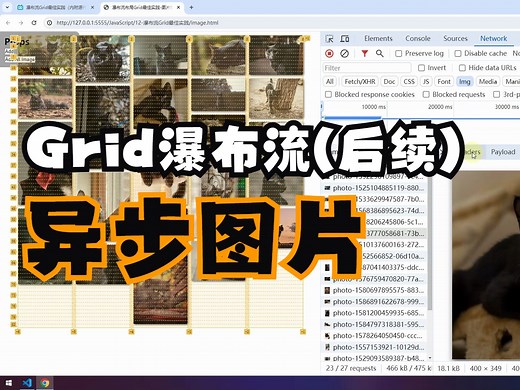Filter requests by Img
The height and width of the screenshot is (390, 520).
pos(465,82)
